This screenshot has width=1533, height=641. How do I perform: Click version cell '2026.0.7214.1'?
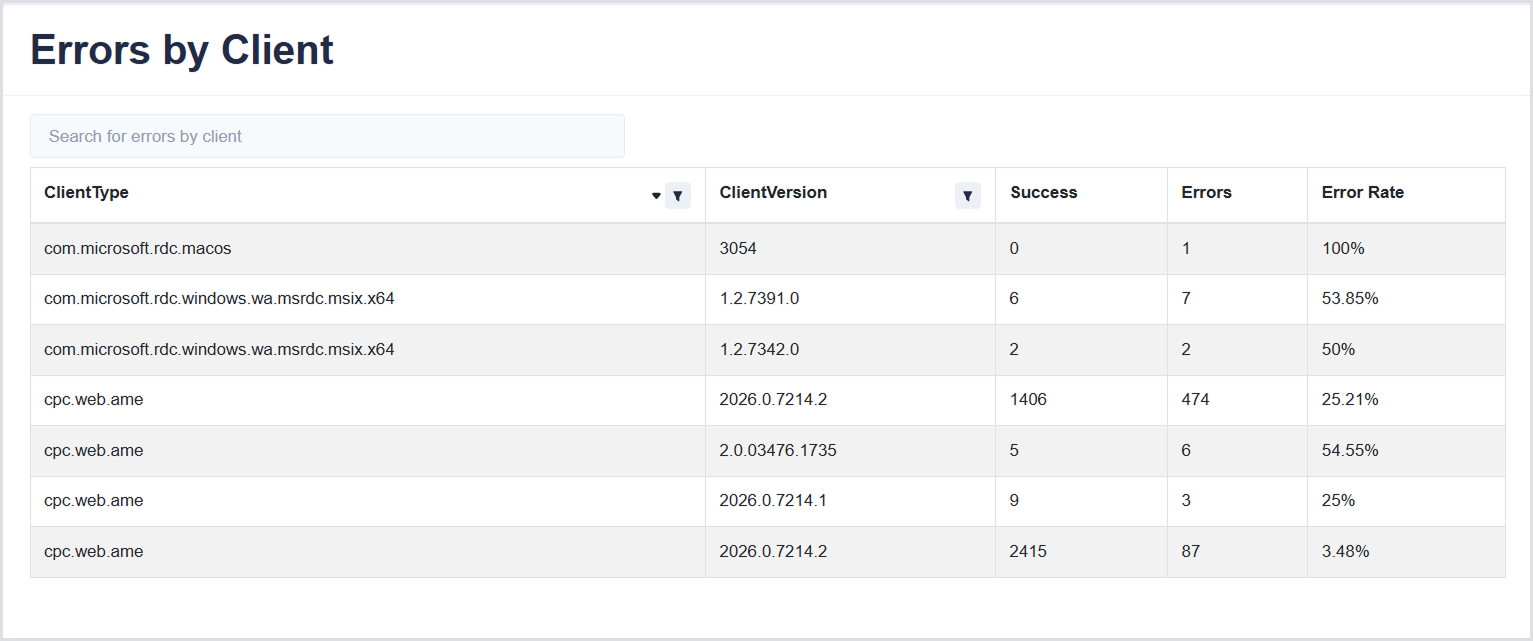coord(850,501)
